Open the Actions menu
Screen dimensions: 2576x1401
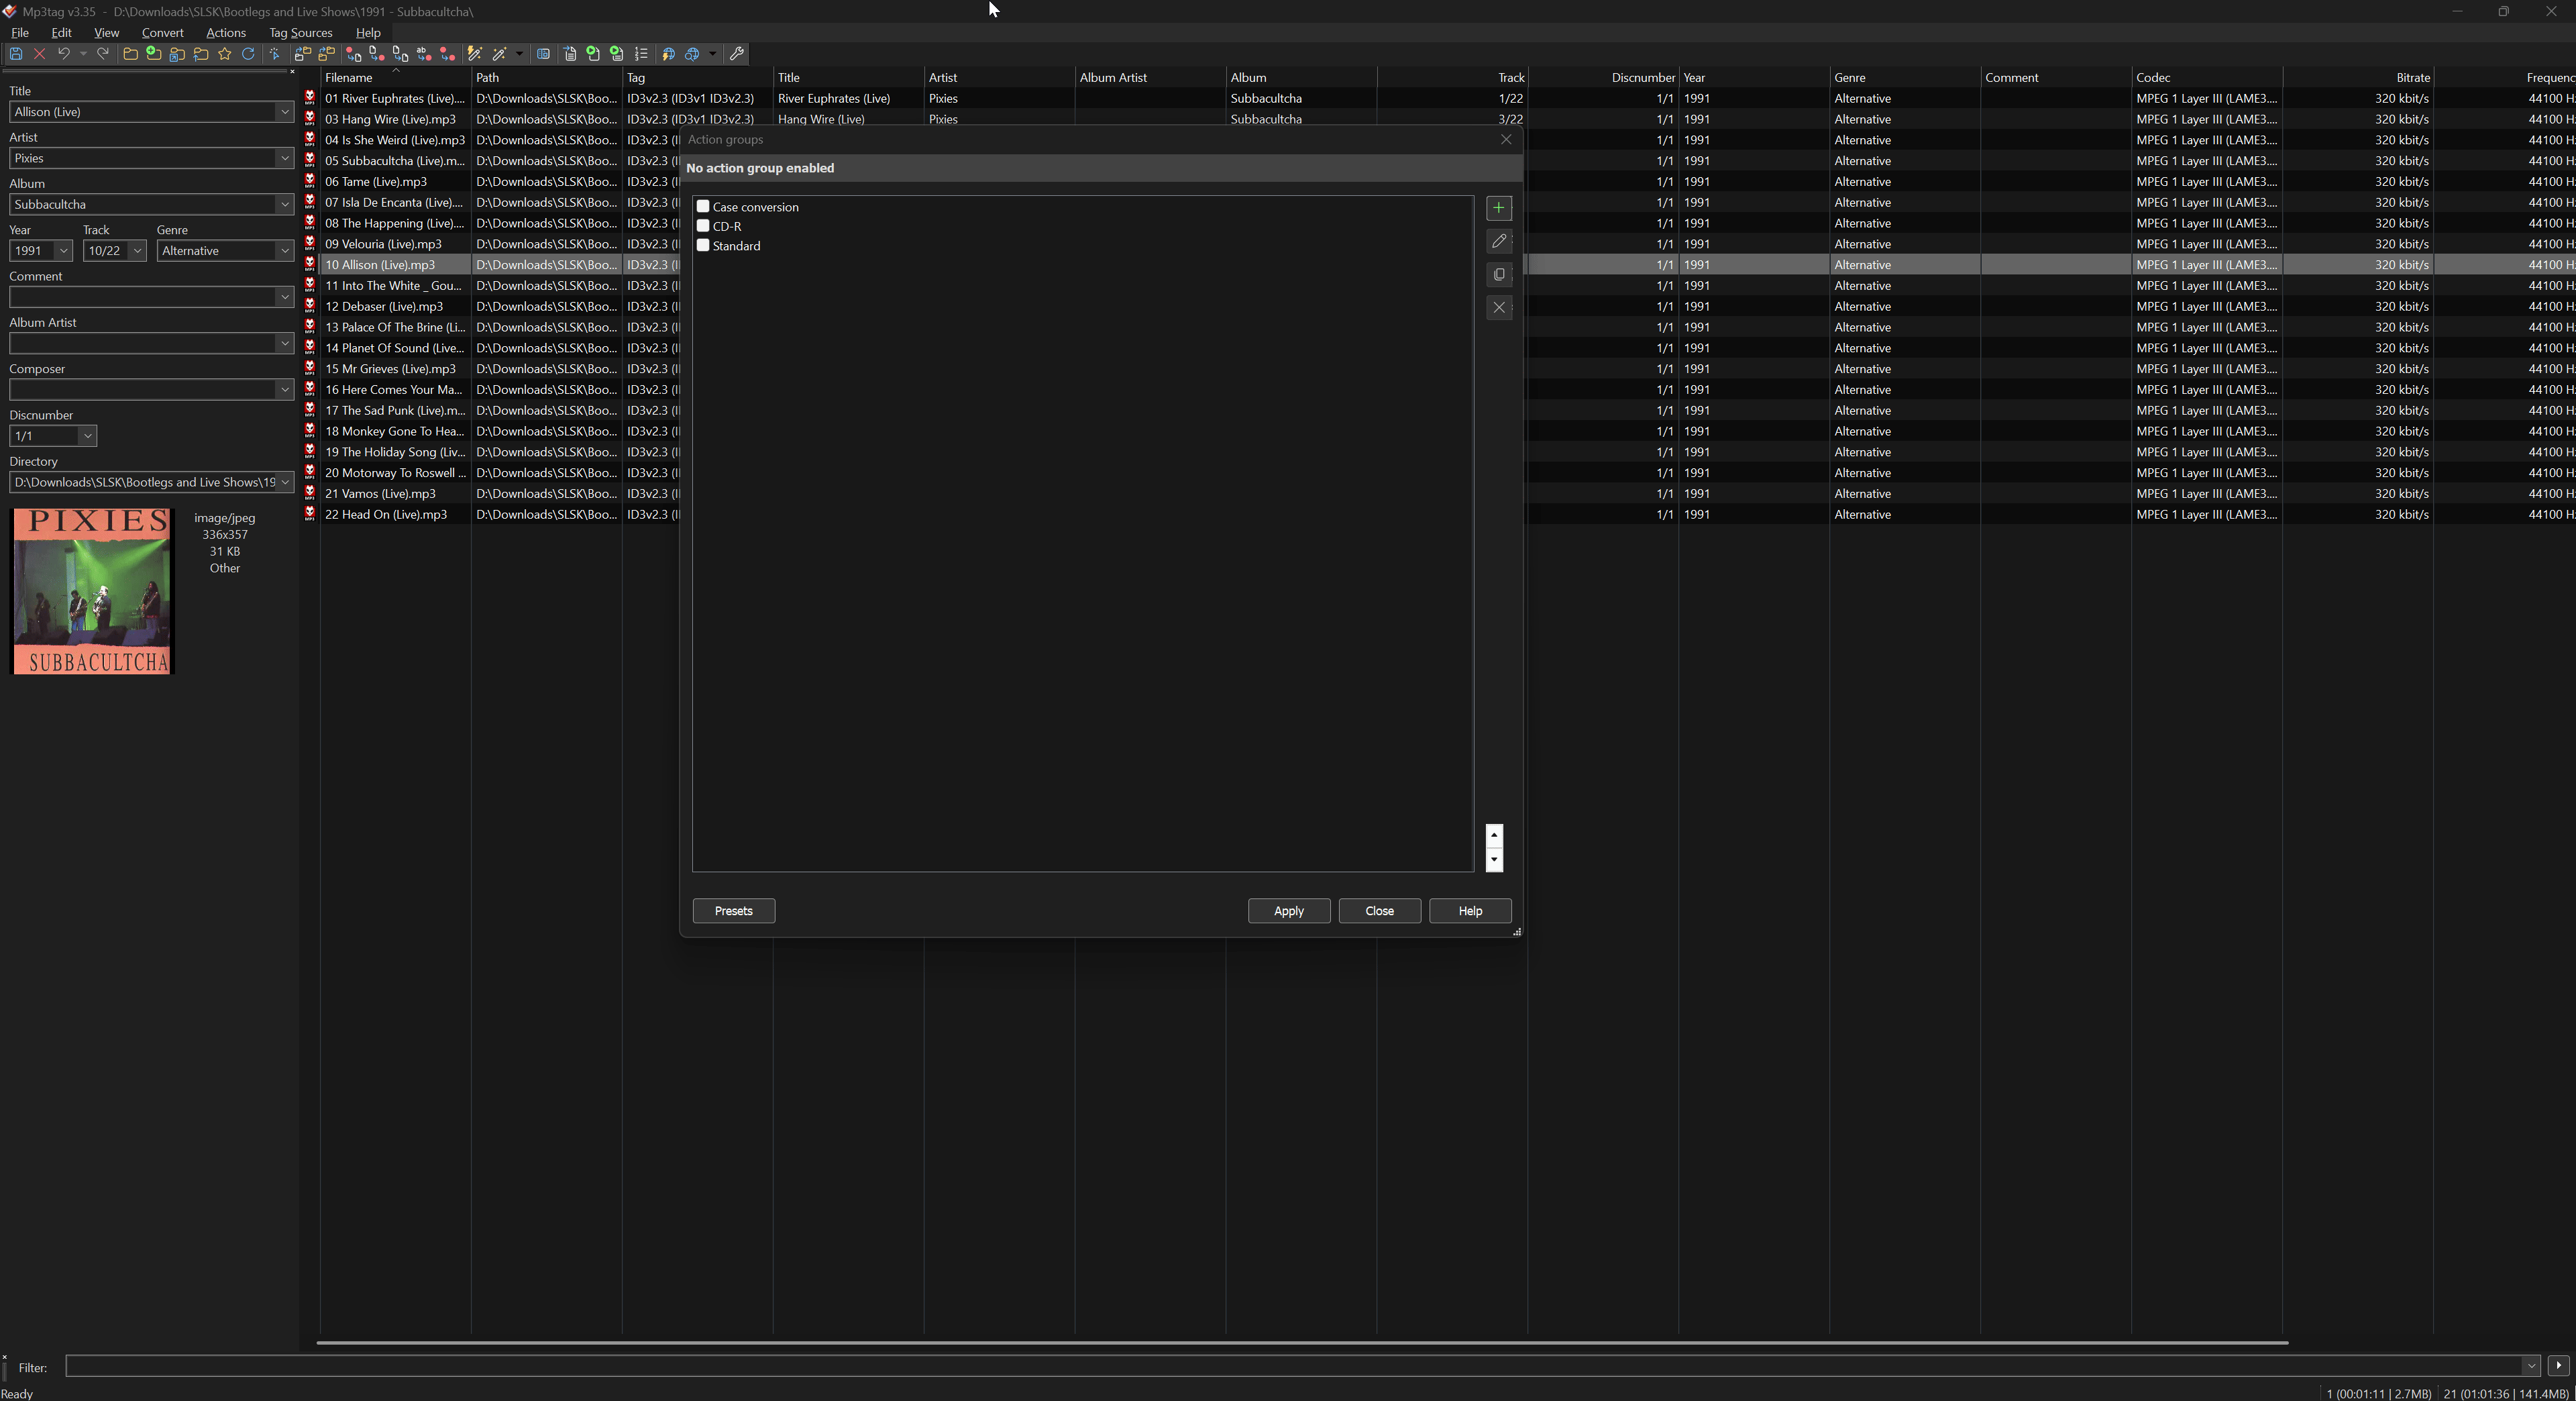(226, 33)
